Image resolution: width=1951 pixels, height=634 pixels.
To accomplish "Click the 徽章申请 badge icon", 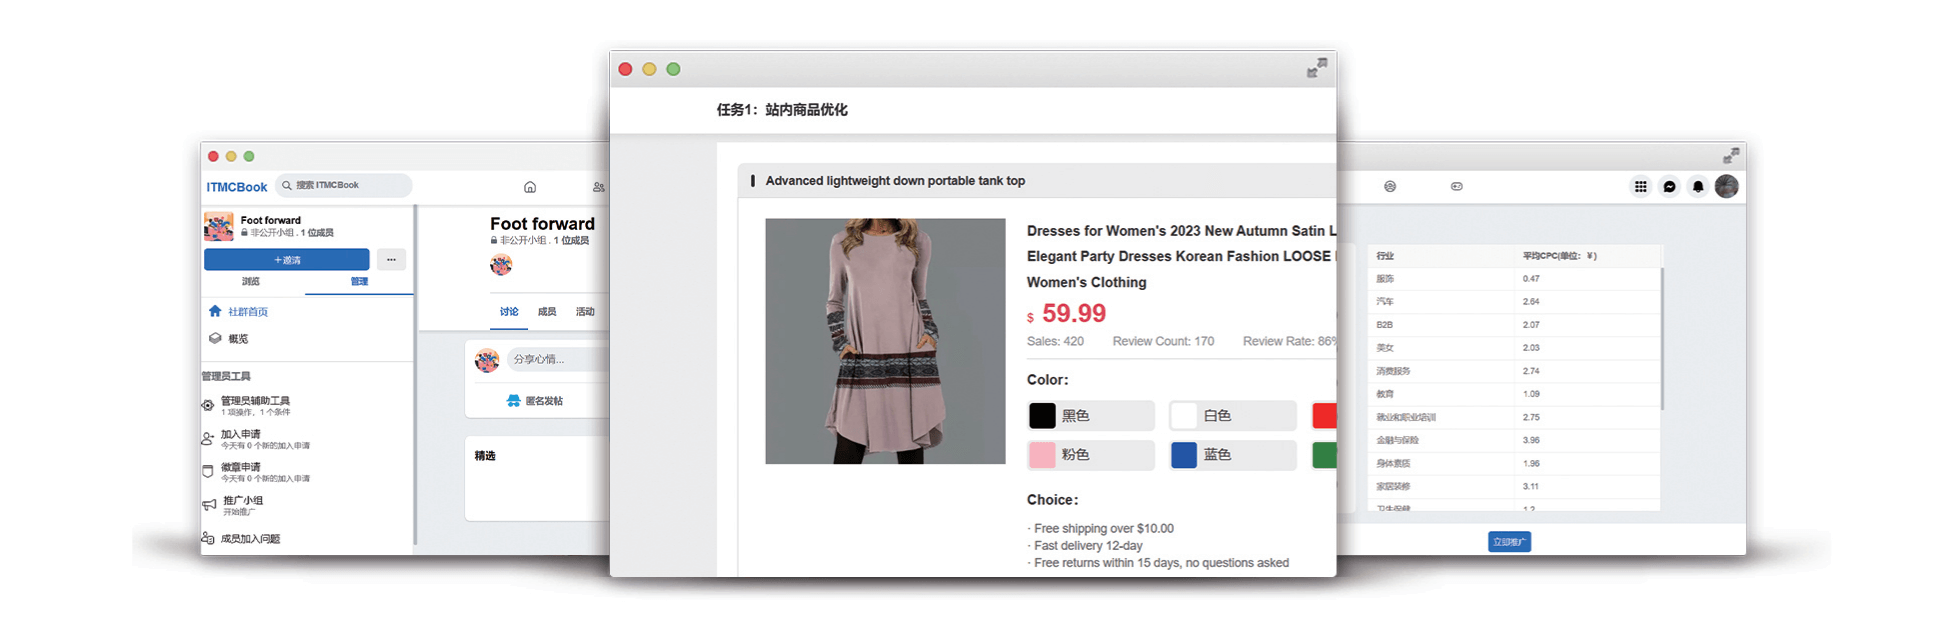I will (x=207, y=471).
